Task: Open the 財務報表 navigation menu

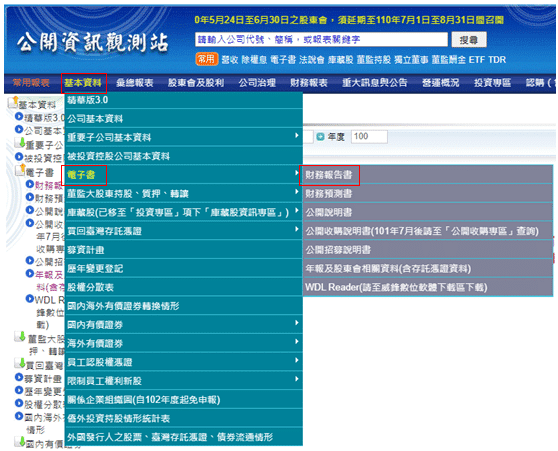Action: tap(309, 83)
